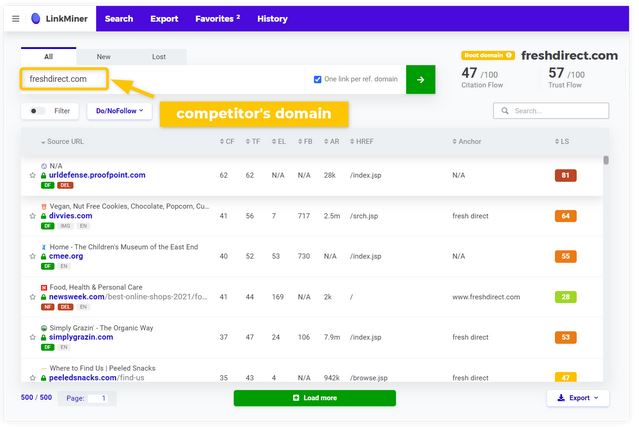Click link strength badge 53
639x427 pixels.
tap(565, 337)
